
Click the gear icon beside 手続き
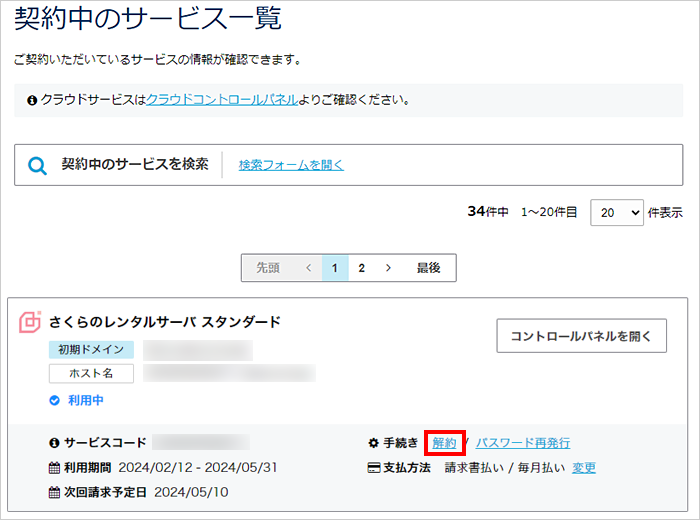(x=373, y=443)
